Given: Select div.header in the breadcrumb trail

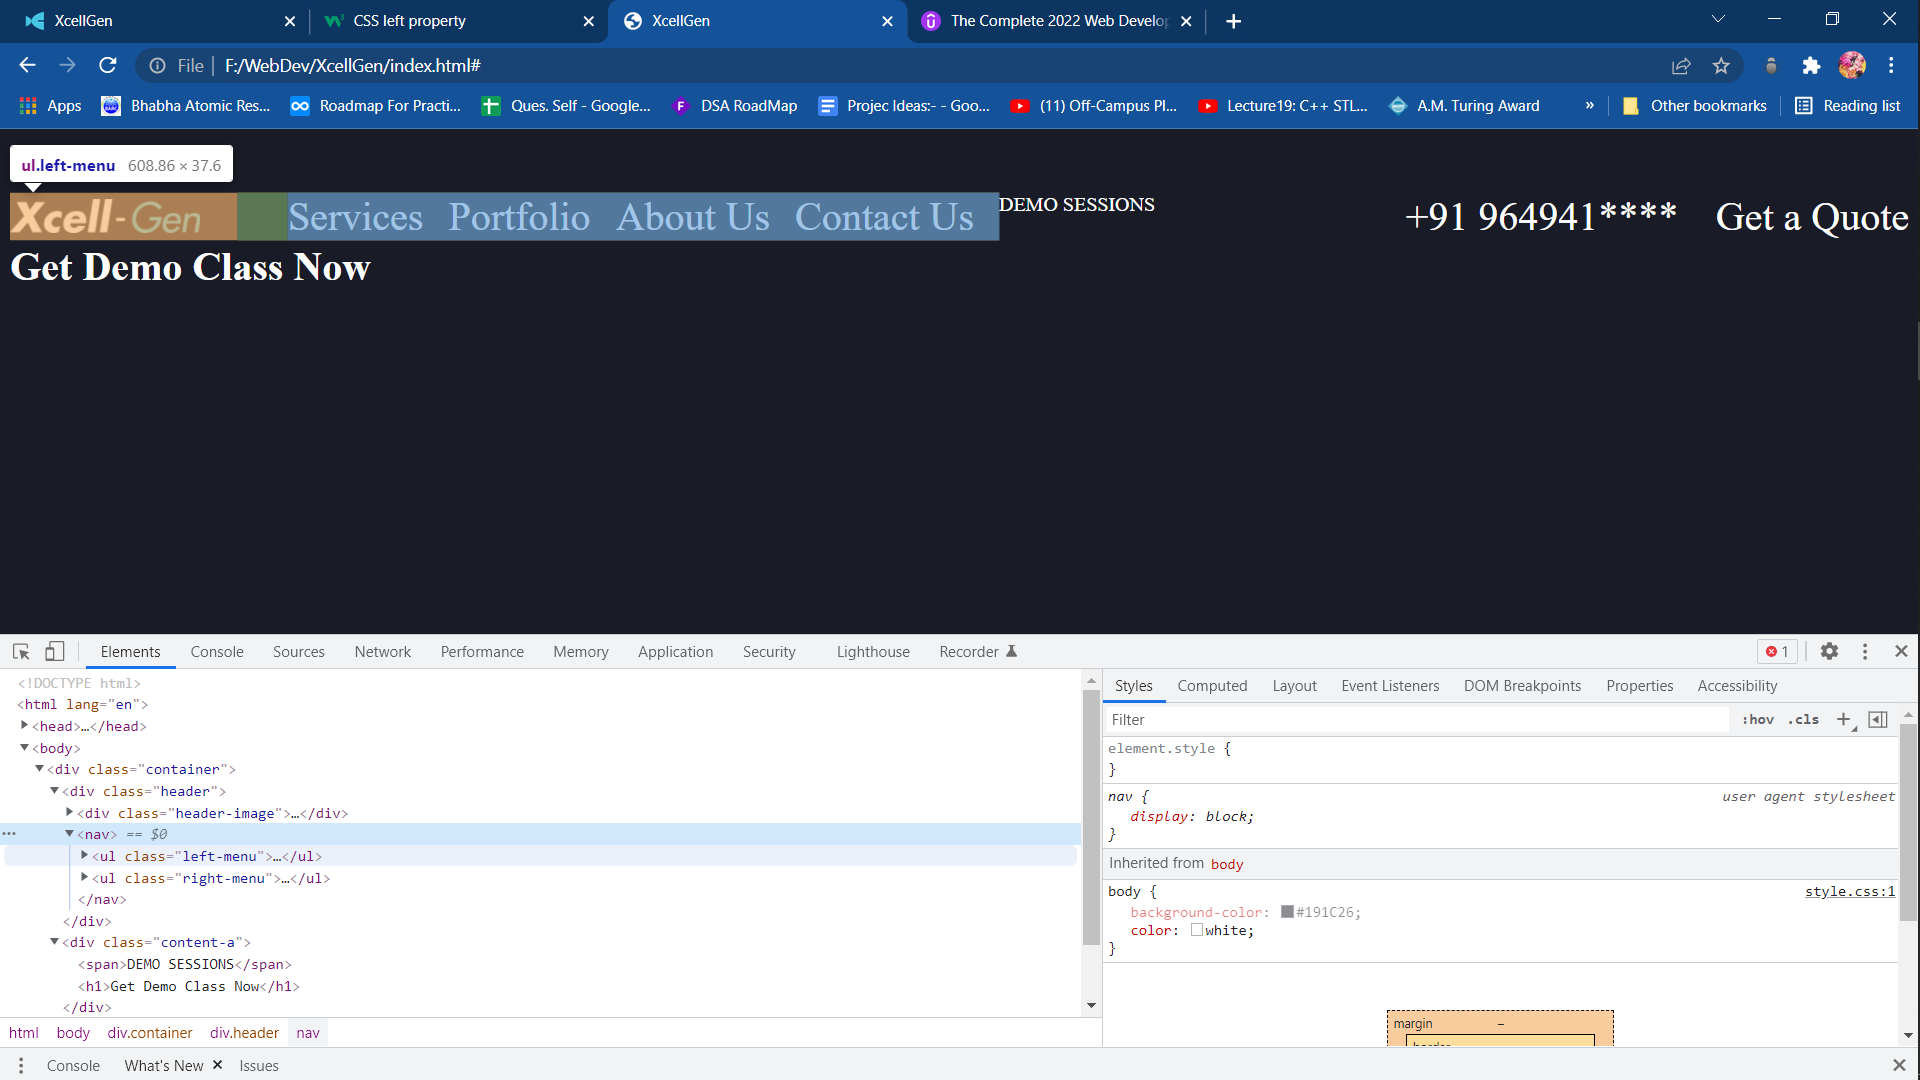Looking at the screenshot, I should coord(244,1032).
